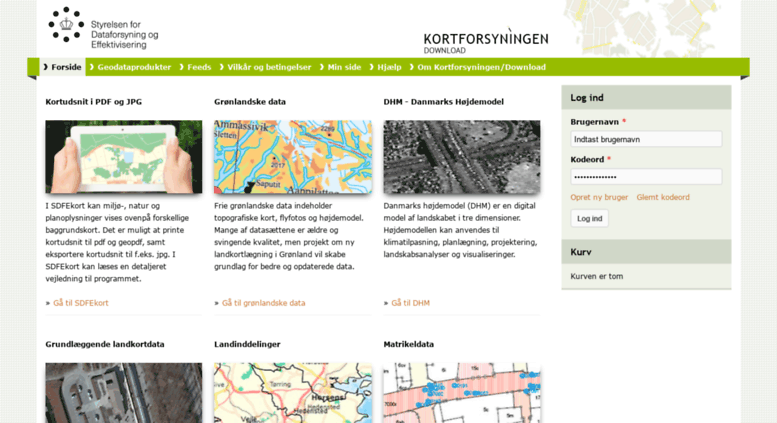Viewport: 777px width, 423px height.
Task: Click the tablet map thumbnail for Kortudsnit
Action: click(124, 157)
